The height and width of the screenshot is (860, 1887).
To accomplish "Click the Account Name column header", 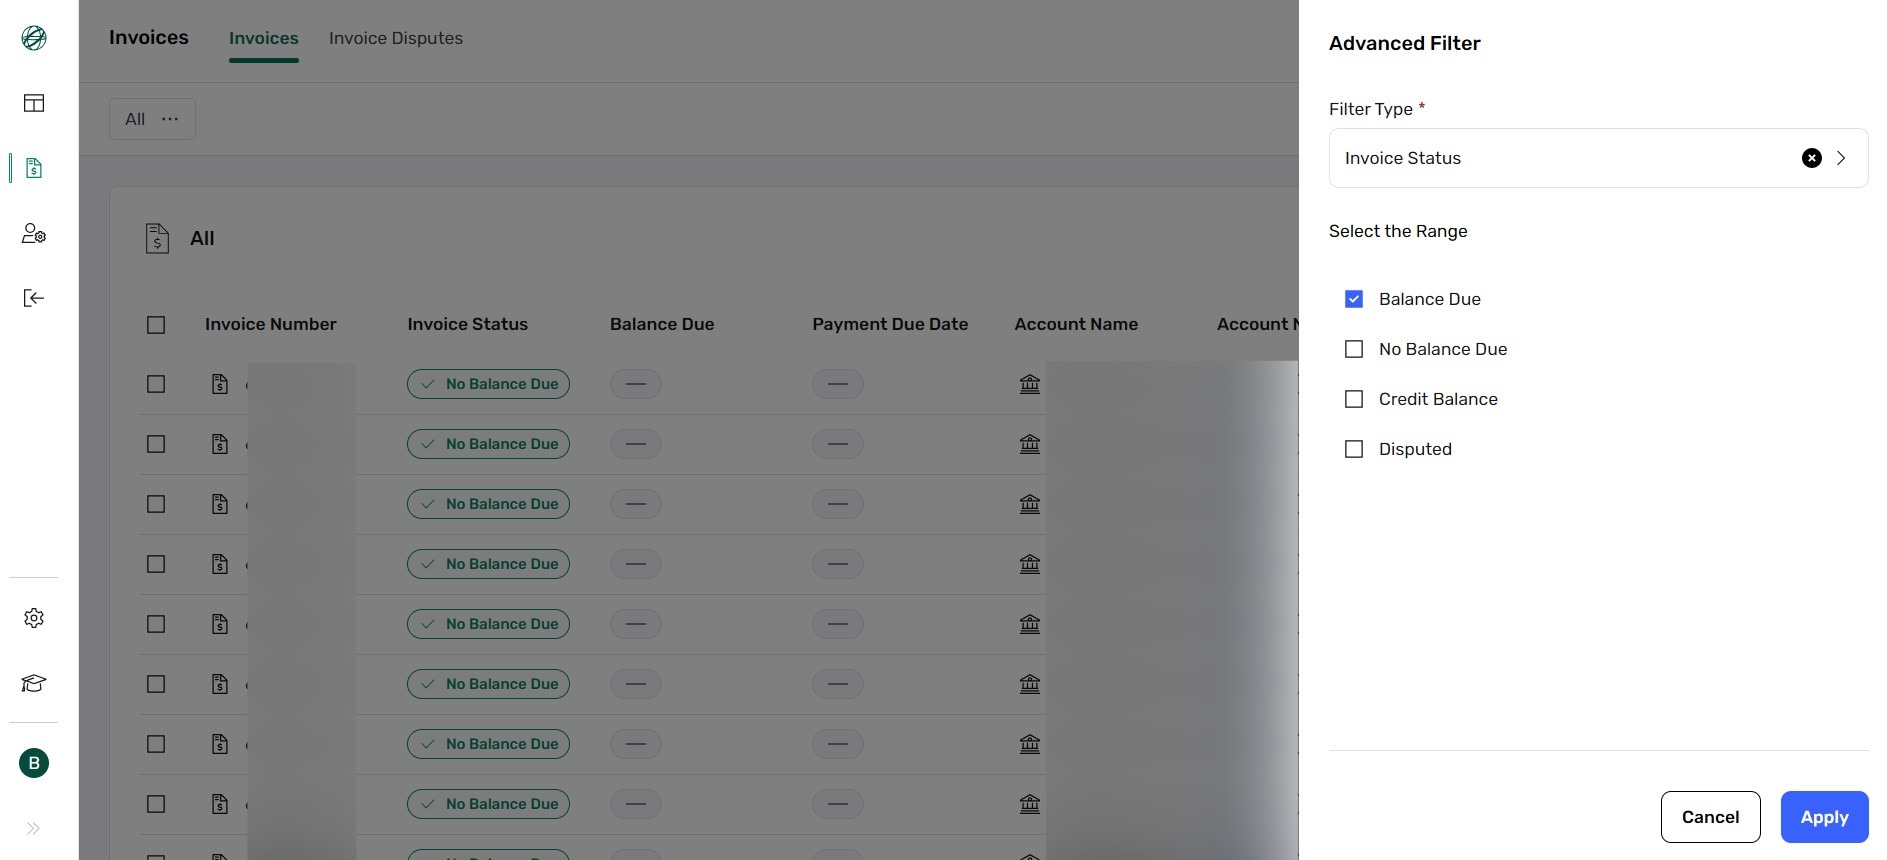I will [x=1076, y=324].
